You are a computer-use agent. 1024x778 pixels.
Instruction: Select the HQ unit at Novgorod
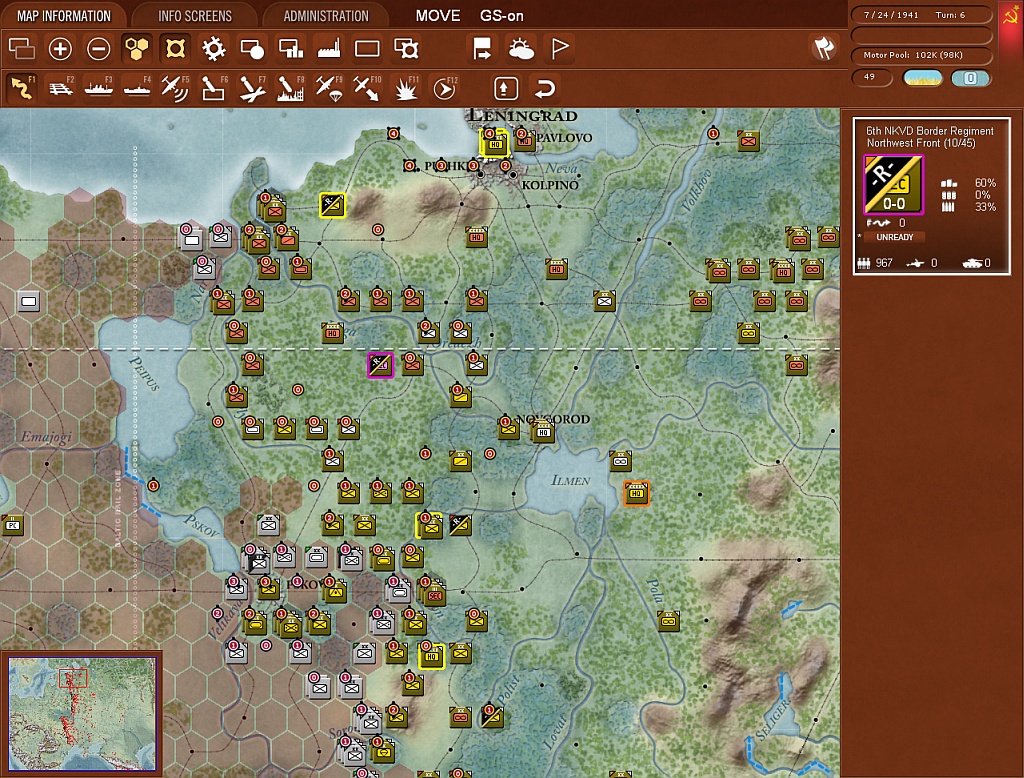click(x=543, y=431)
